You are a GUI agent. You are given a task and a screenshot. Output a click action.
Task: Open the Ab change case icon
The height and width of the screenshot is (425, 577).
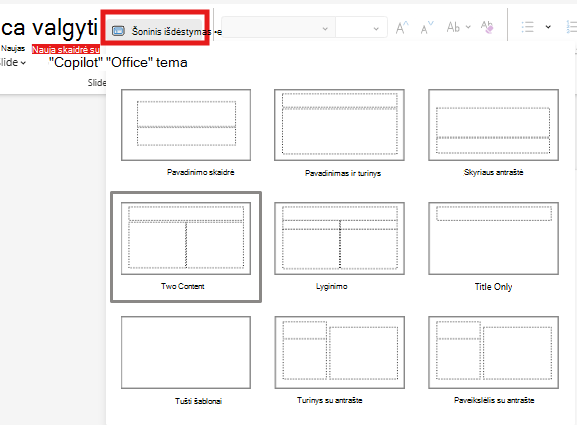tap(458, 27)
